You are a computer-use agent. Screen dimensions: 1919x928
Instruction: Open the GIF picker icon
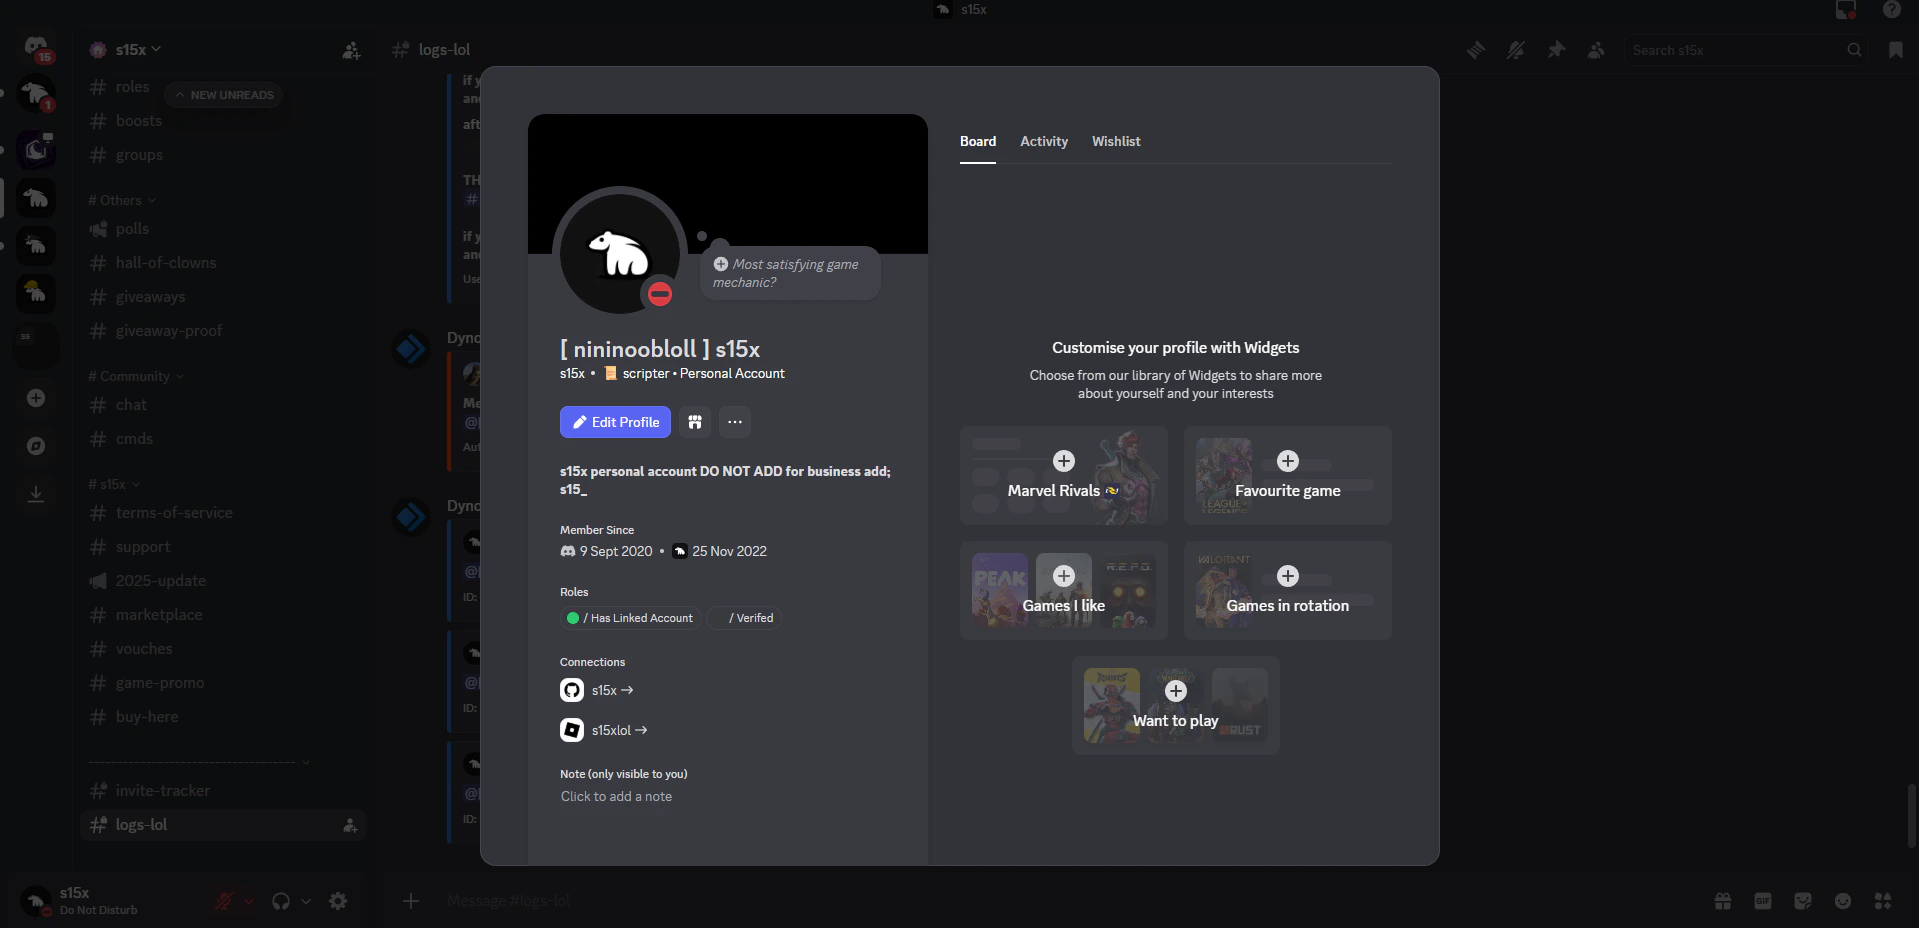pyautogui.click(x=1763, y=901)
